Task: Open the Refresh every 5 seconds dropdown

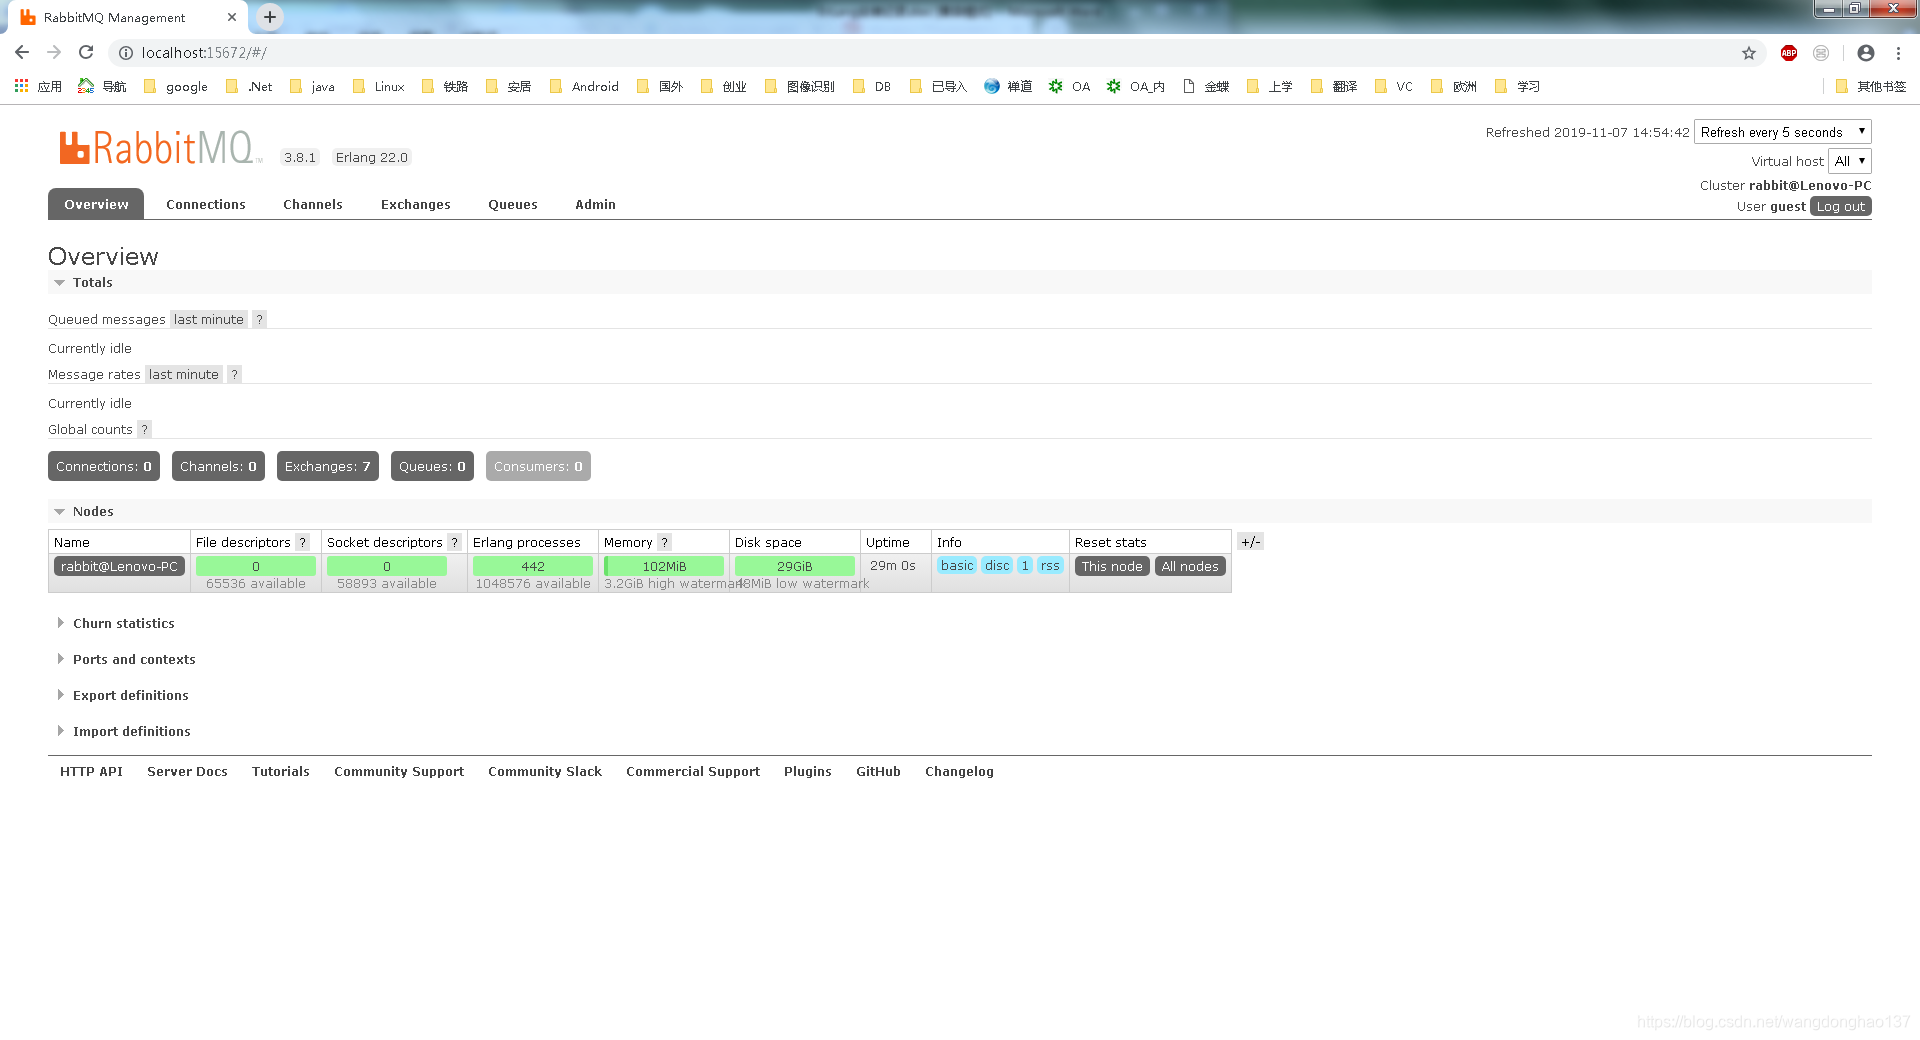Action: [x=1782, y=132]
